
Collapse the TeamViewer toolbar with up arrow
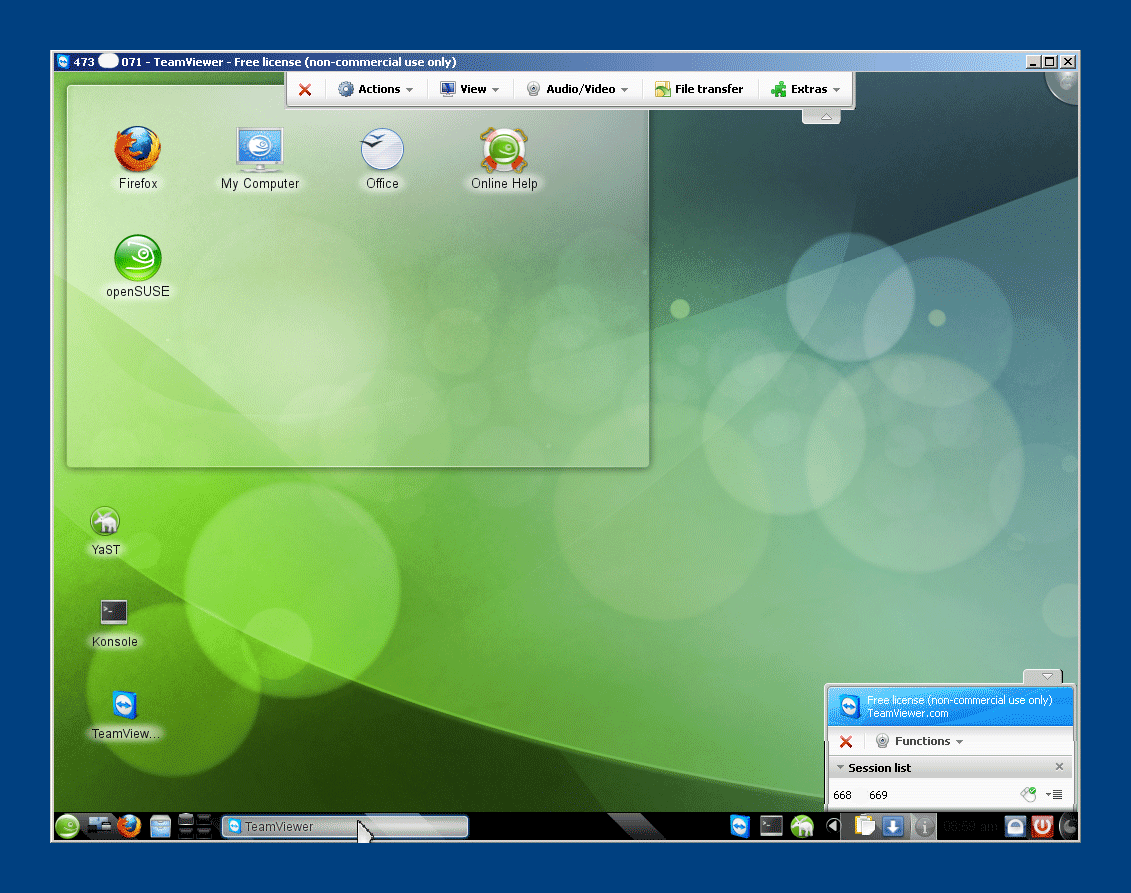pos(822,116)
